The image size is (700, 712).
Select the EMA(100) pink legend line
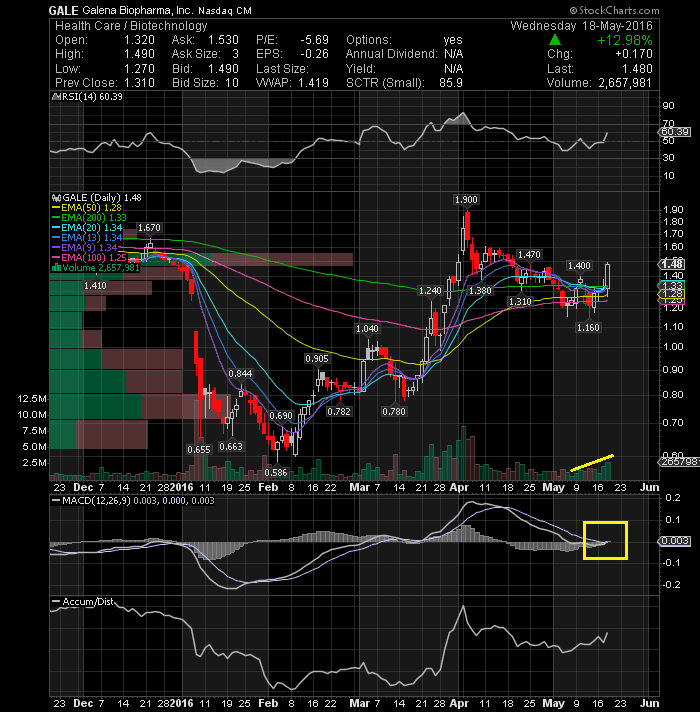tap(56, 257)
